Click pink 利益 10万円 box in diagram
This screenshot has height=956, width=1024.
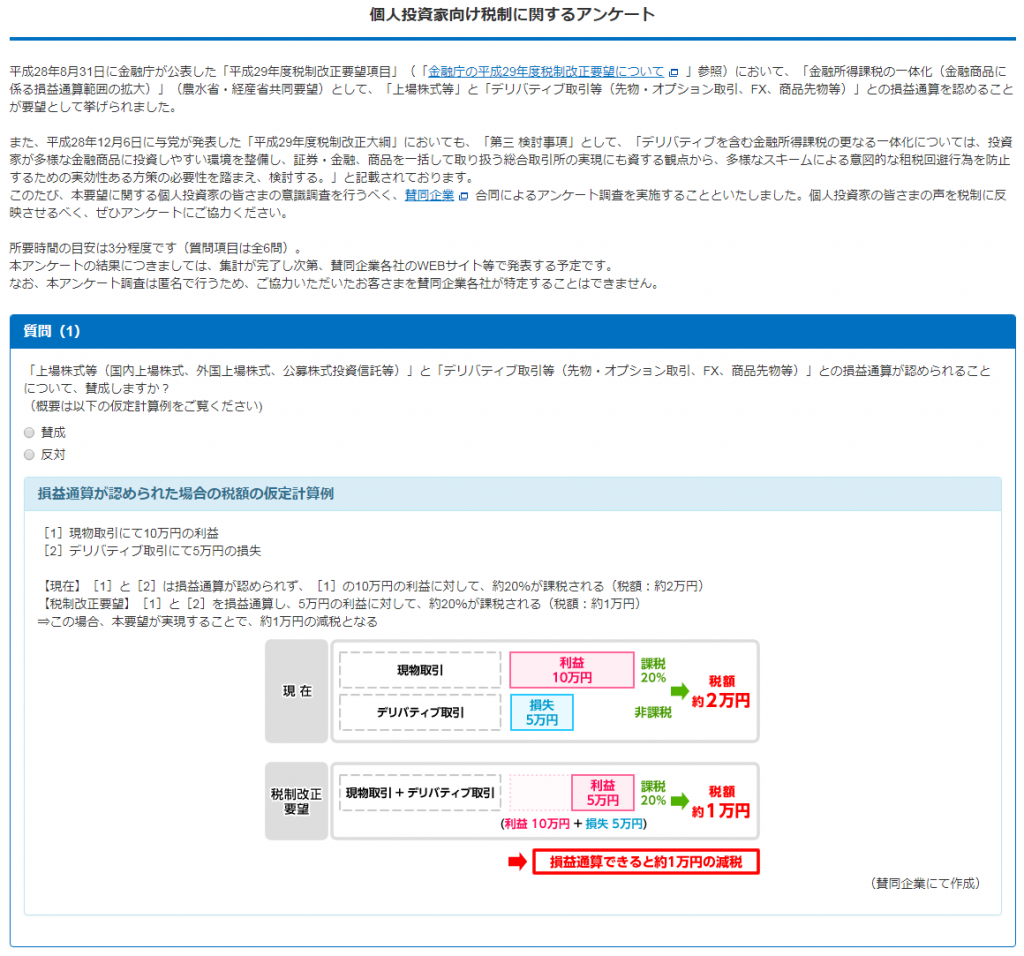(x=571, y=670)
